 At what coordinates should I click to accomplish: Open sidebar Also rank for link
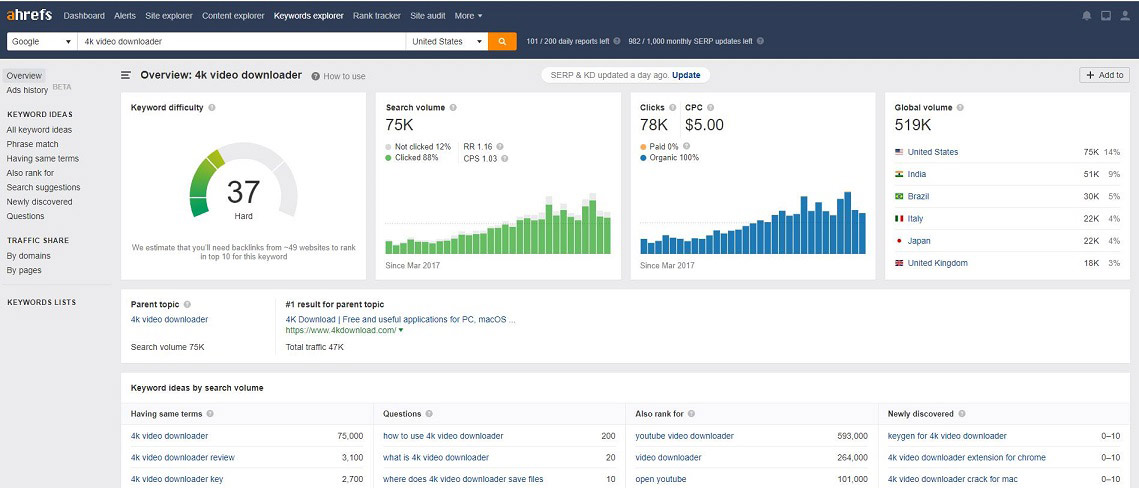pyautogui.click(x=31, y=173)
